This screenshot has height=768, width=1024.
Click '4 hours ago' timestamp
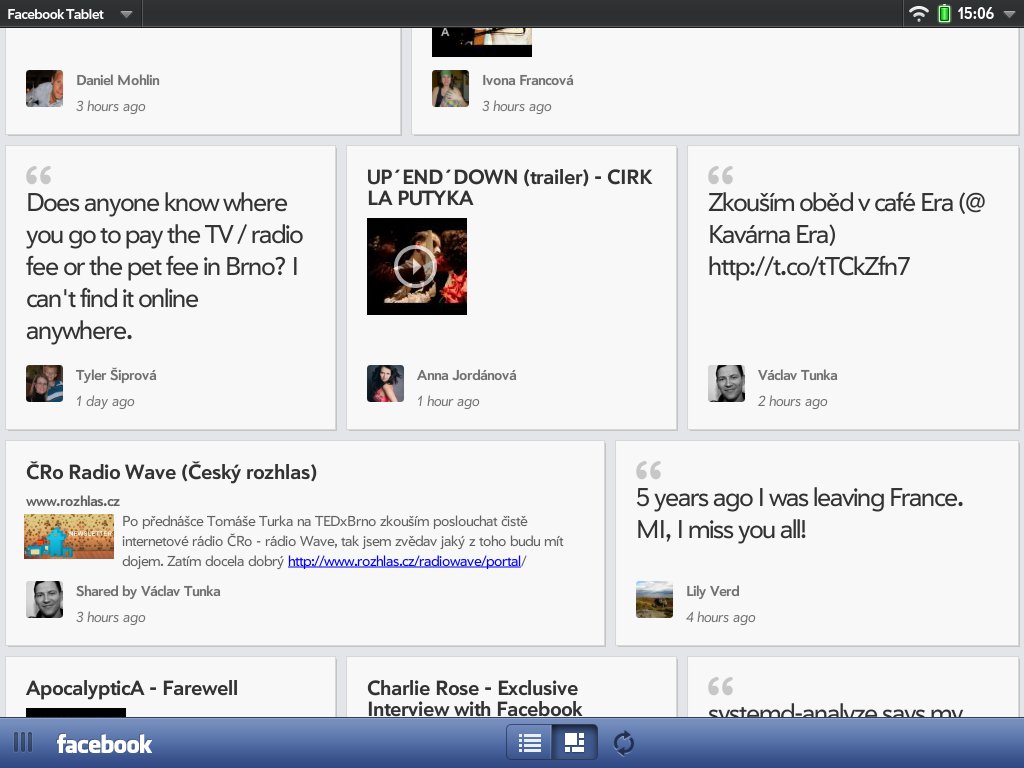tap(720, 617)
